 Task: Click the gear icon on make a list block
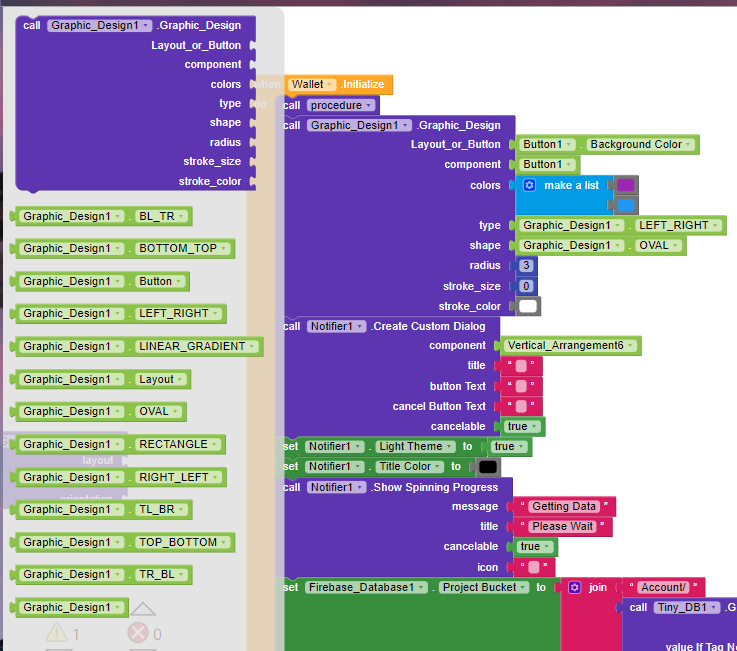click(529, 185)
